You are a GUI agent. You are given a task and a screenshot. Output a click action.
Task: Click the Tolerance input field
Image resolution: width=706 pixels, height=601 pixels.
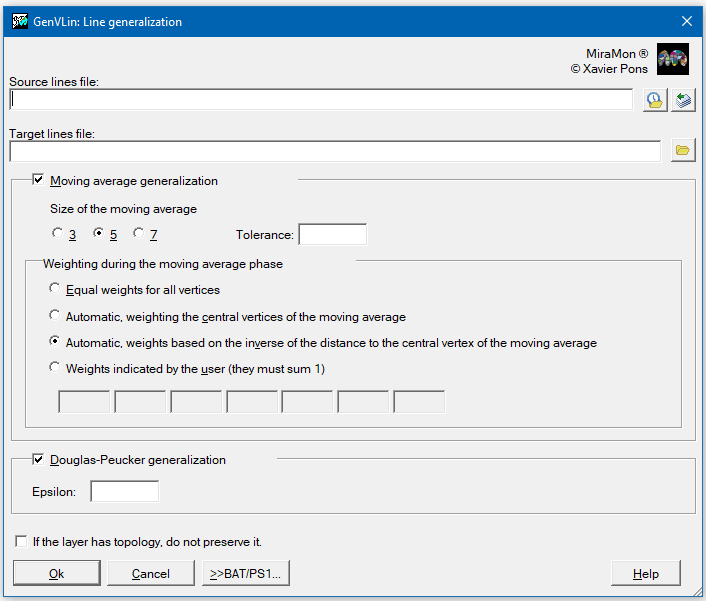[333, 235]
